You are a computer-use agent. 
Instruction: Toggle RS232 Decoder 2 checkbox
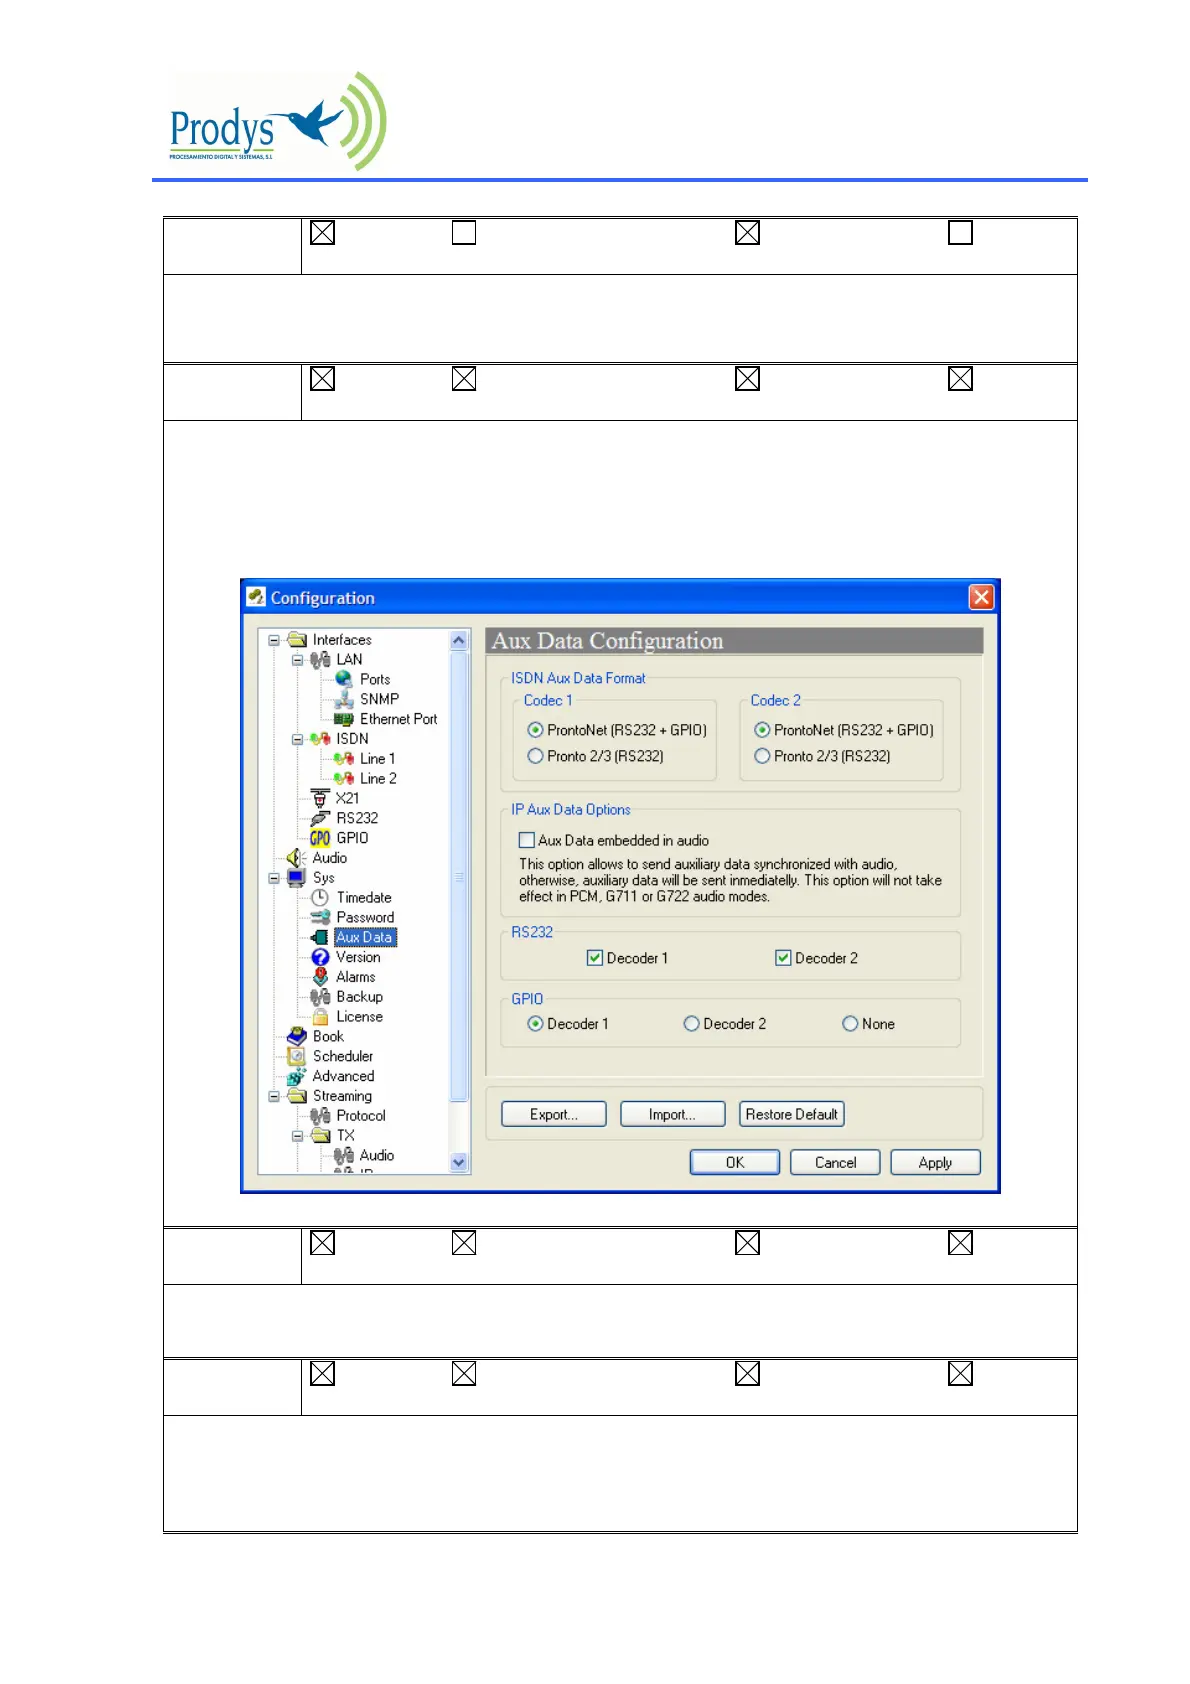(783, 958)
